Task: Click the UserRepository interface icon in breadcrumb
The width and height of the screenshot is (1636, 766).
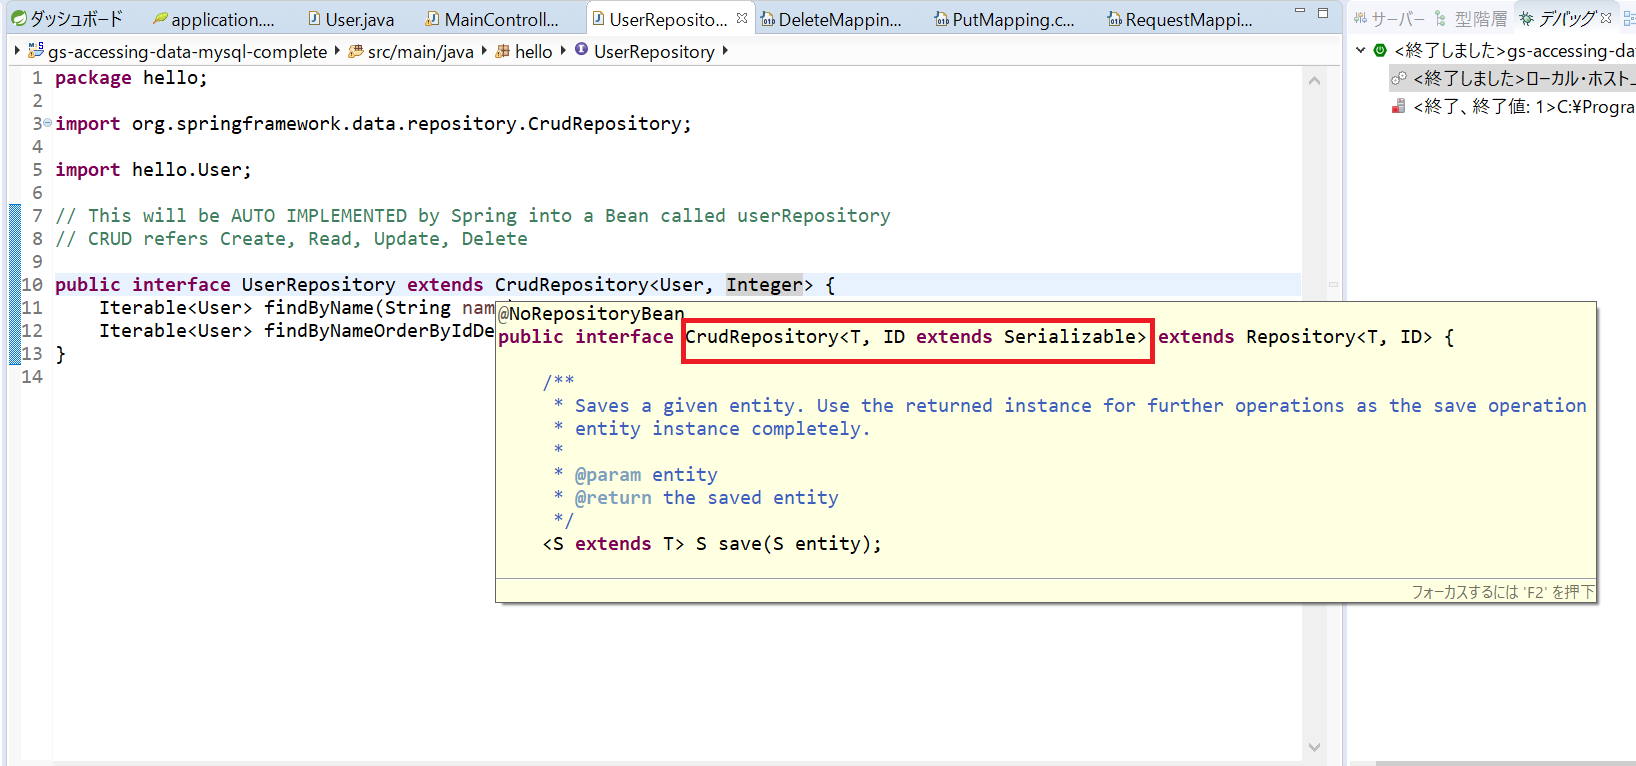Action: coord(581,50)
